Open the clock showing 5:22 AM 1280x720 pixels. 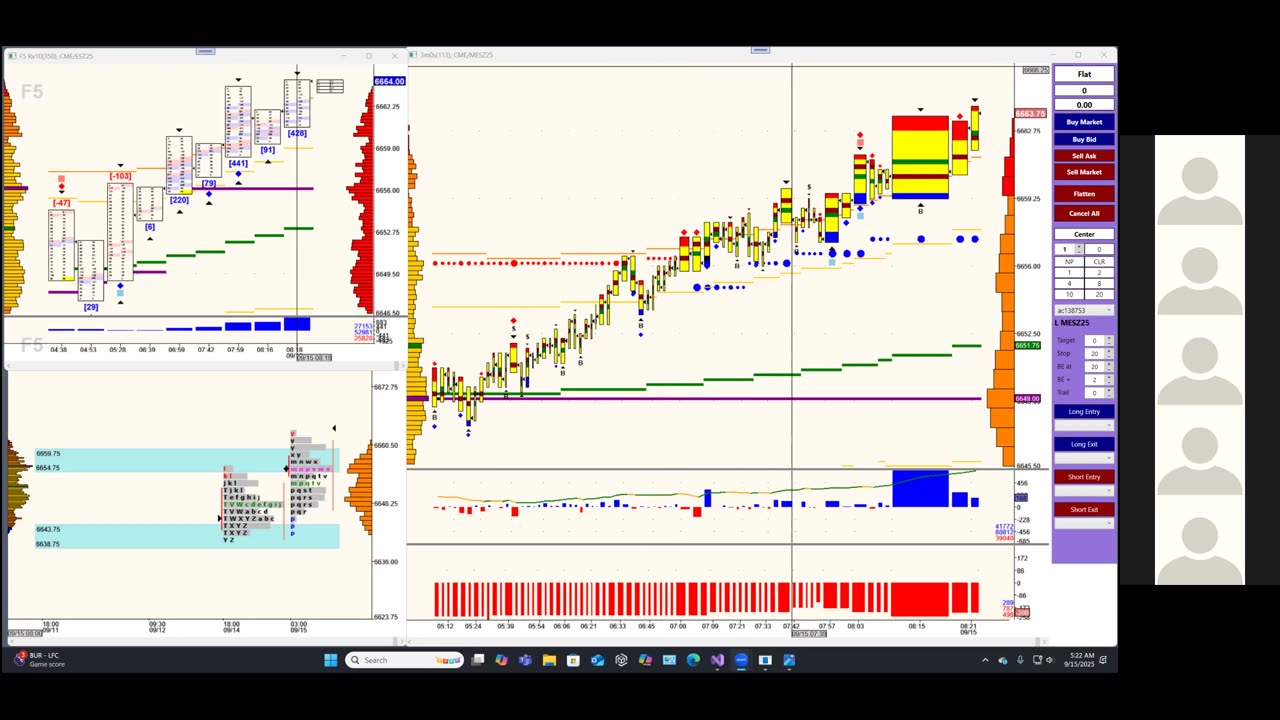(1081, 660)
